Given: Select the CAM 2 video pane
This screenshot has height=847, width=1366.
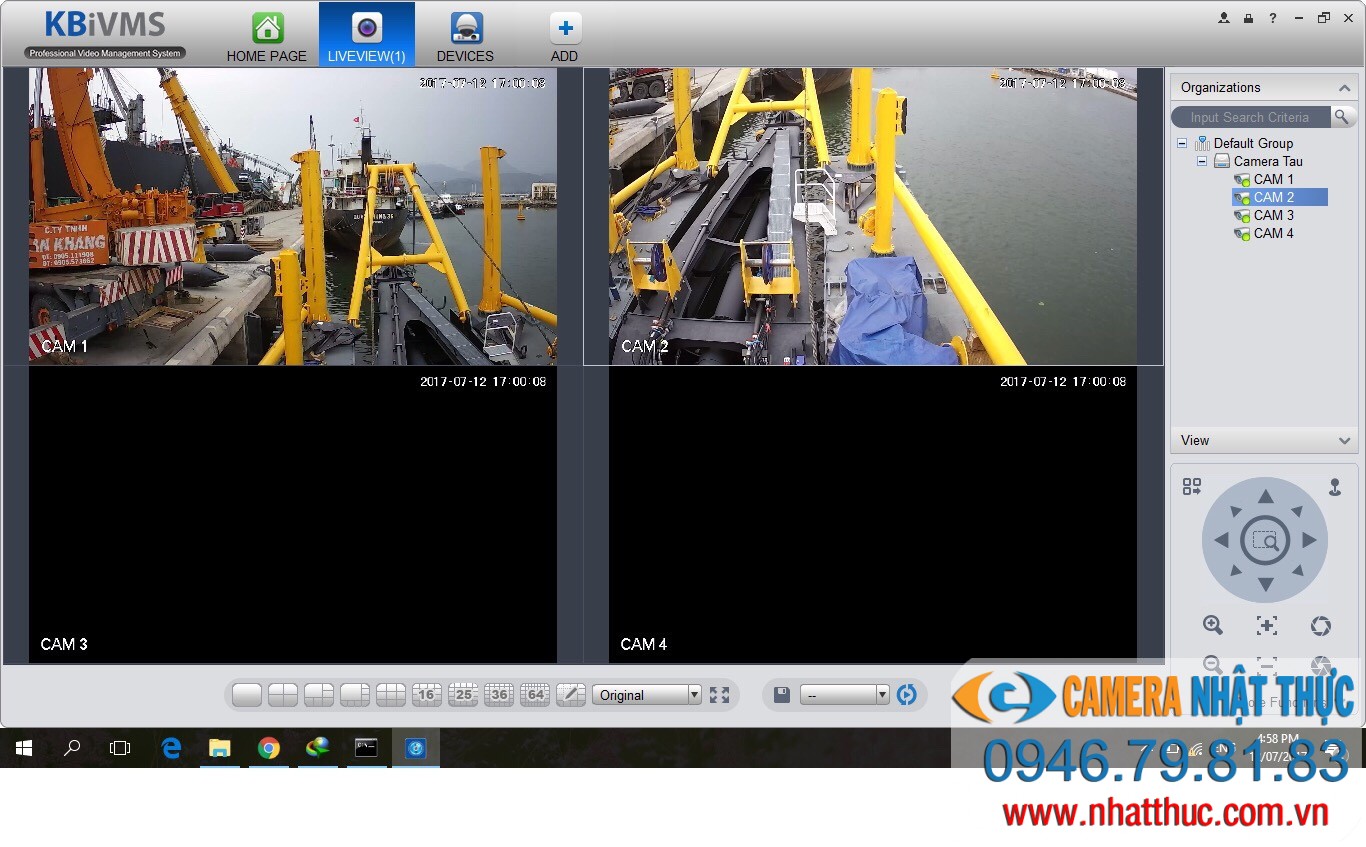Looking at the screenshot, I should coord(873,216).
